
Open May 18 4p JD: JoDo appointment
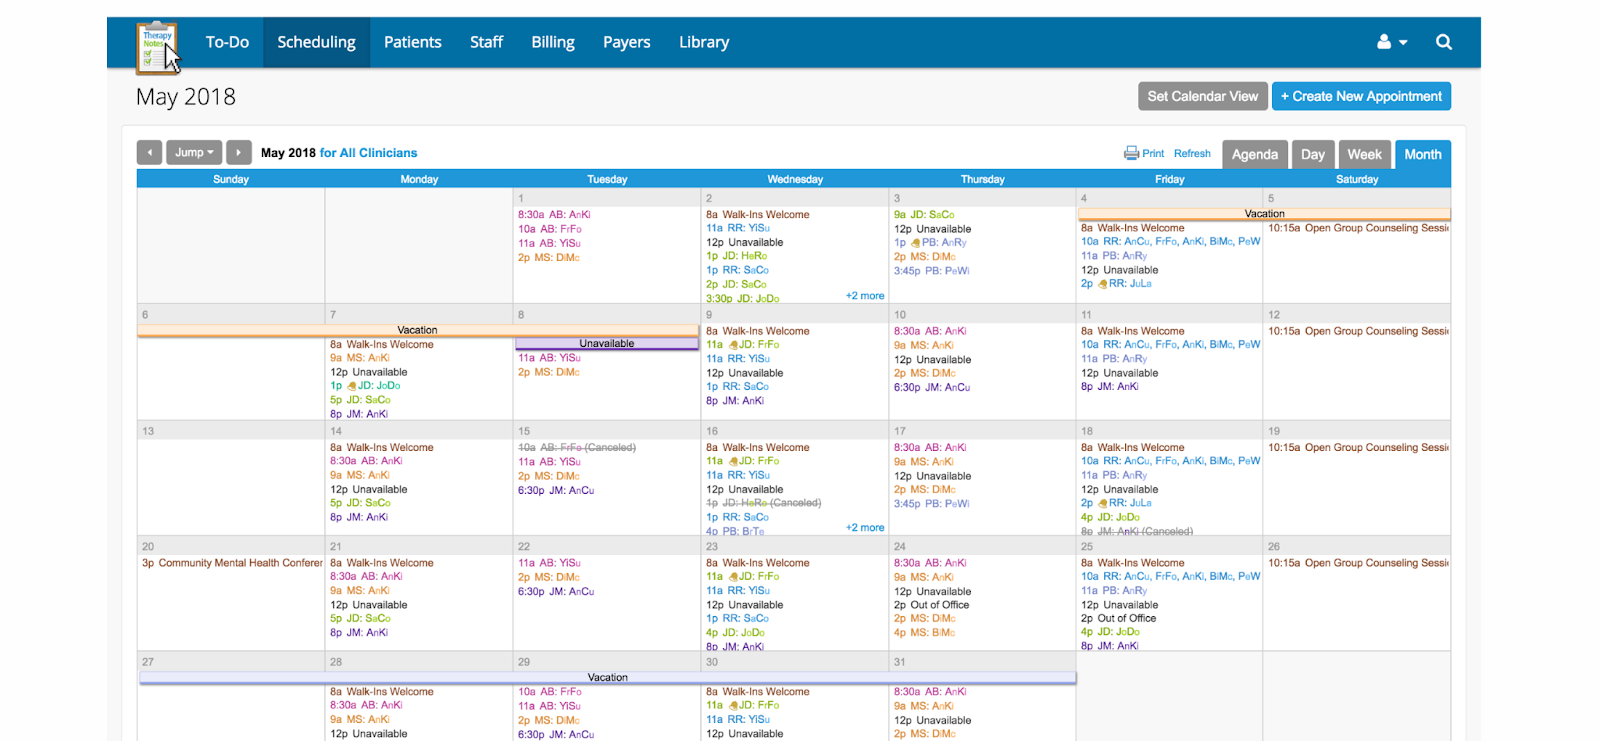click(1110, 517)
